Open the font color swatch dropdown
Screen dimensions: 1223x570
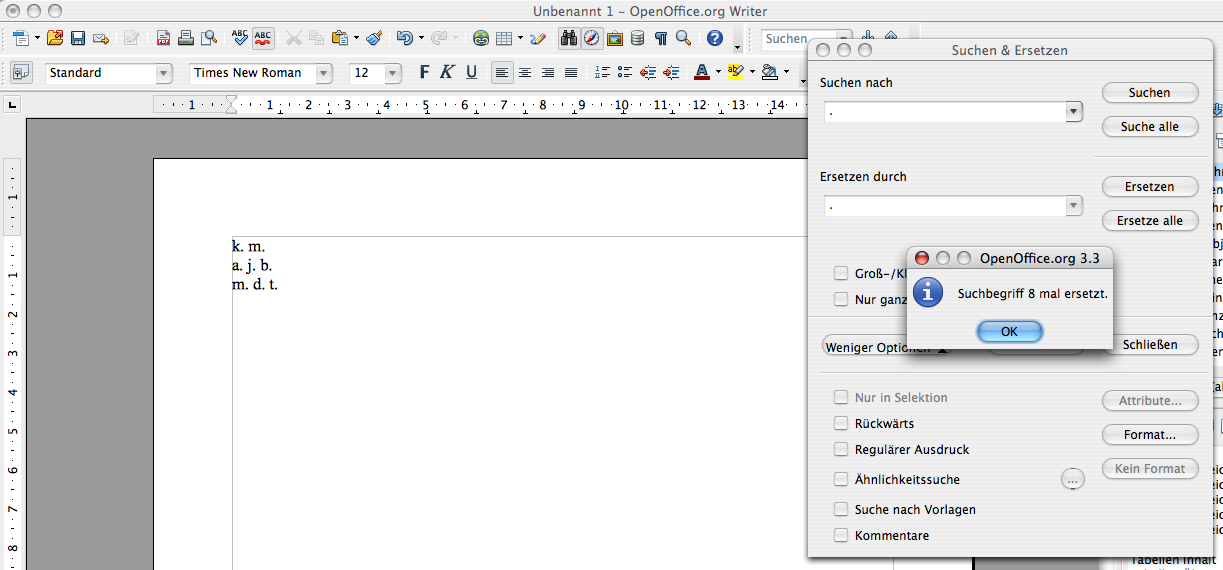[718, 72]
